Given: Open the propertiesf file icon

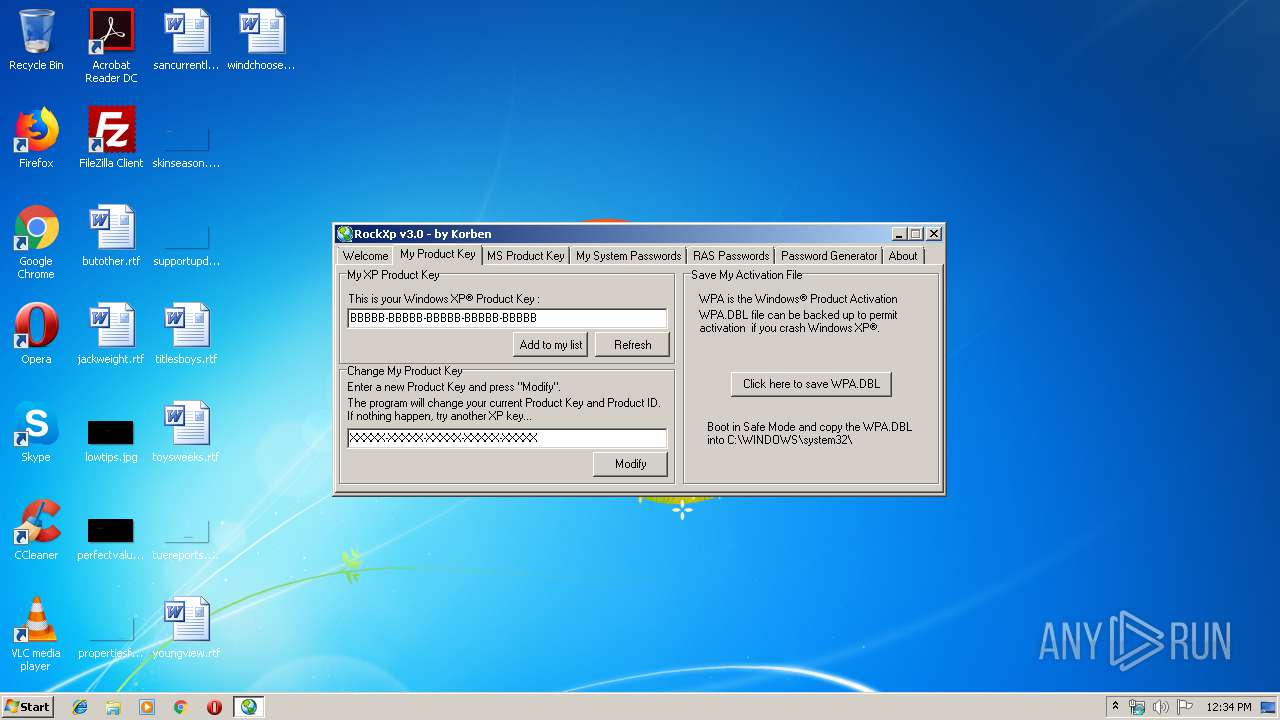Looking at the screenshot, I should point(111,636).
